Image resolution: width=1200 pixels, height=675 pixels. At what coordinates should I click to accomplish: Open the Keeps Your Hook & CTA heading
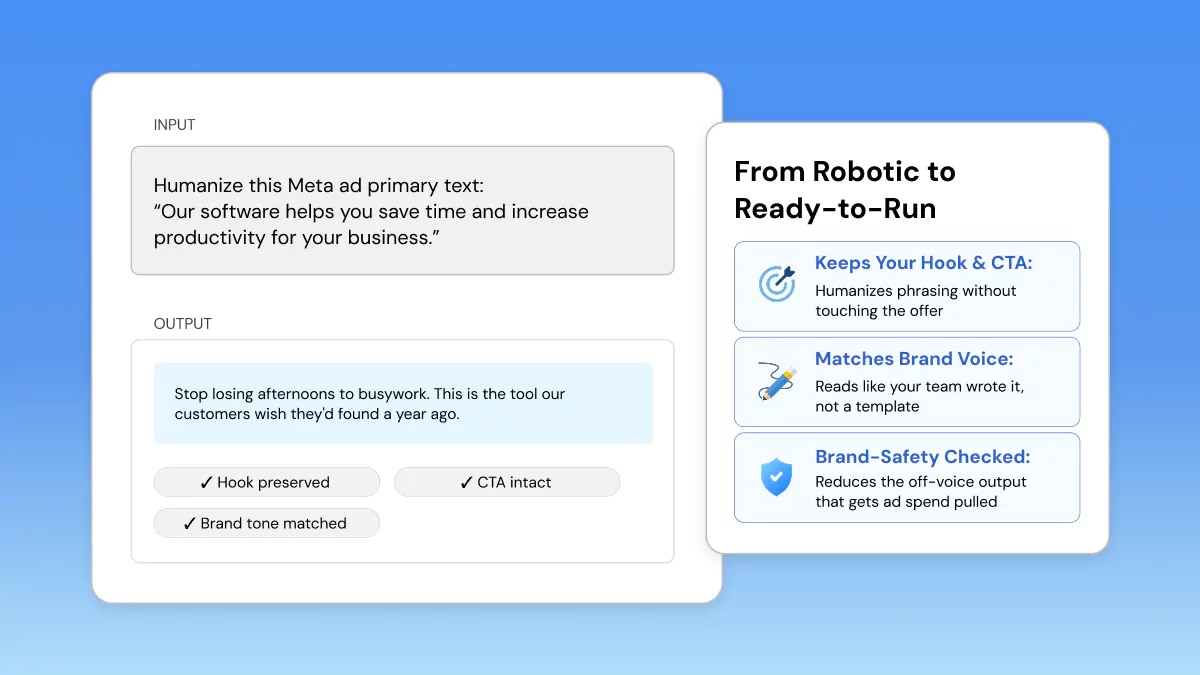923,263
